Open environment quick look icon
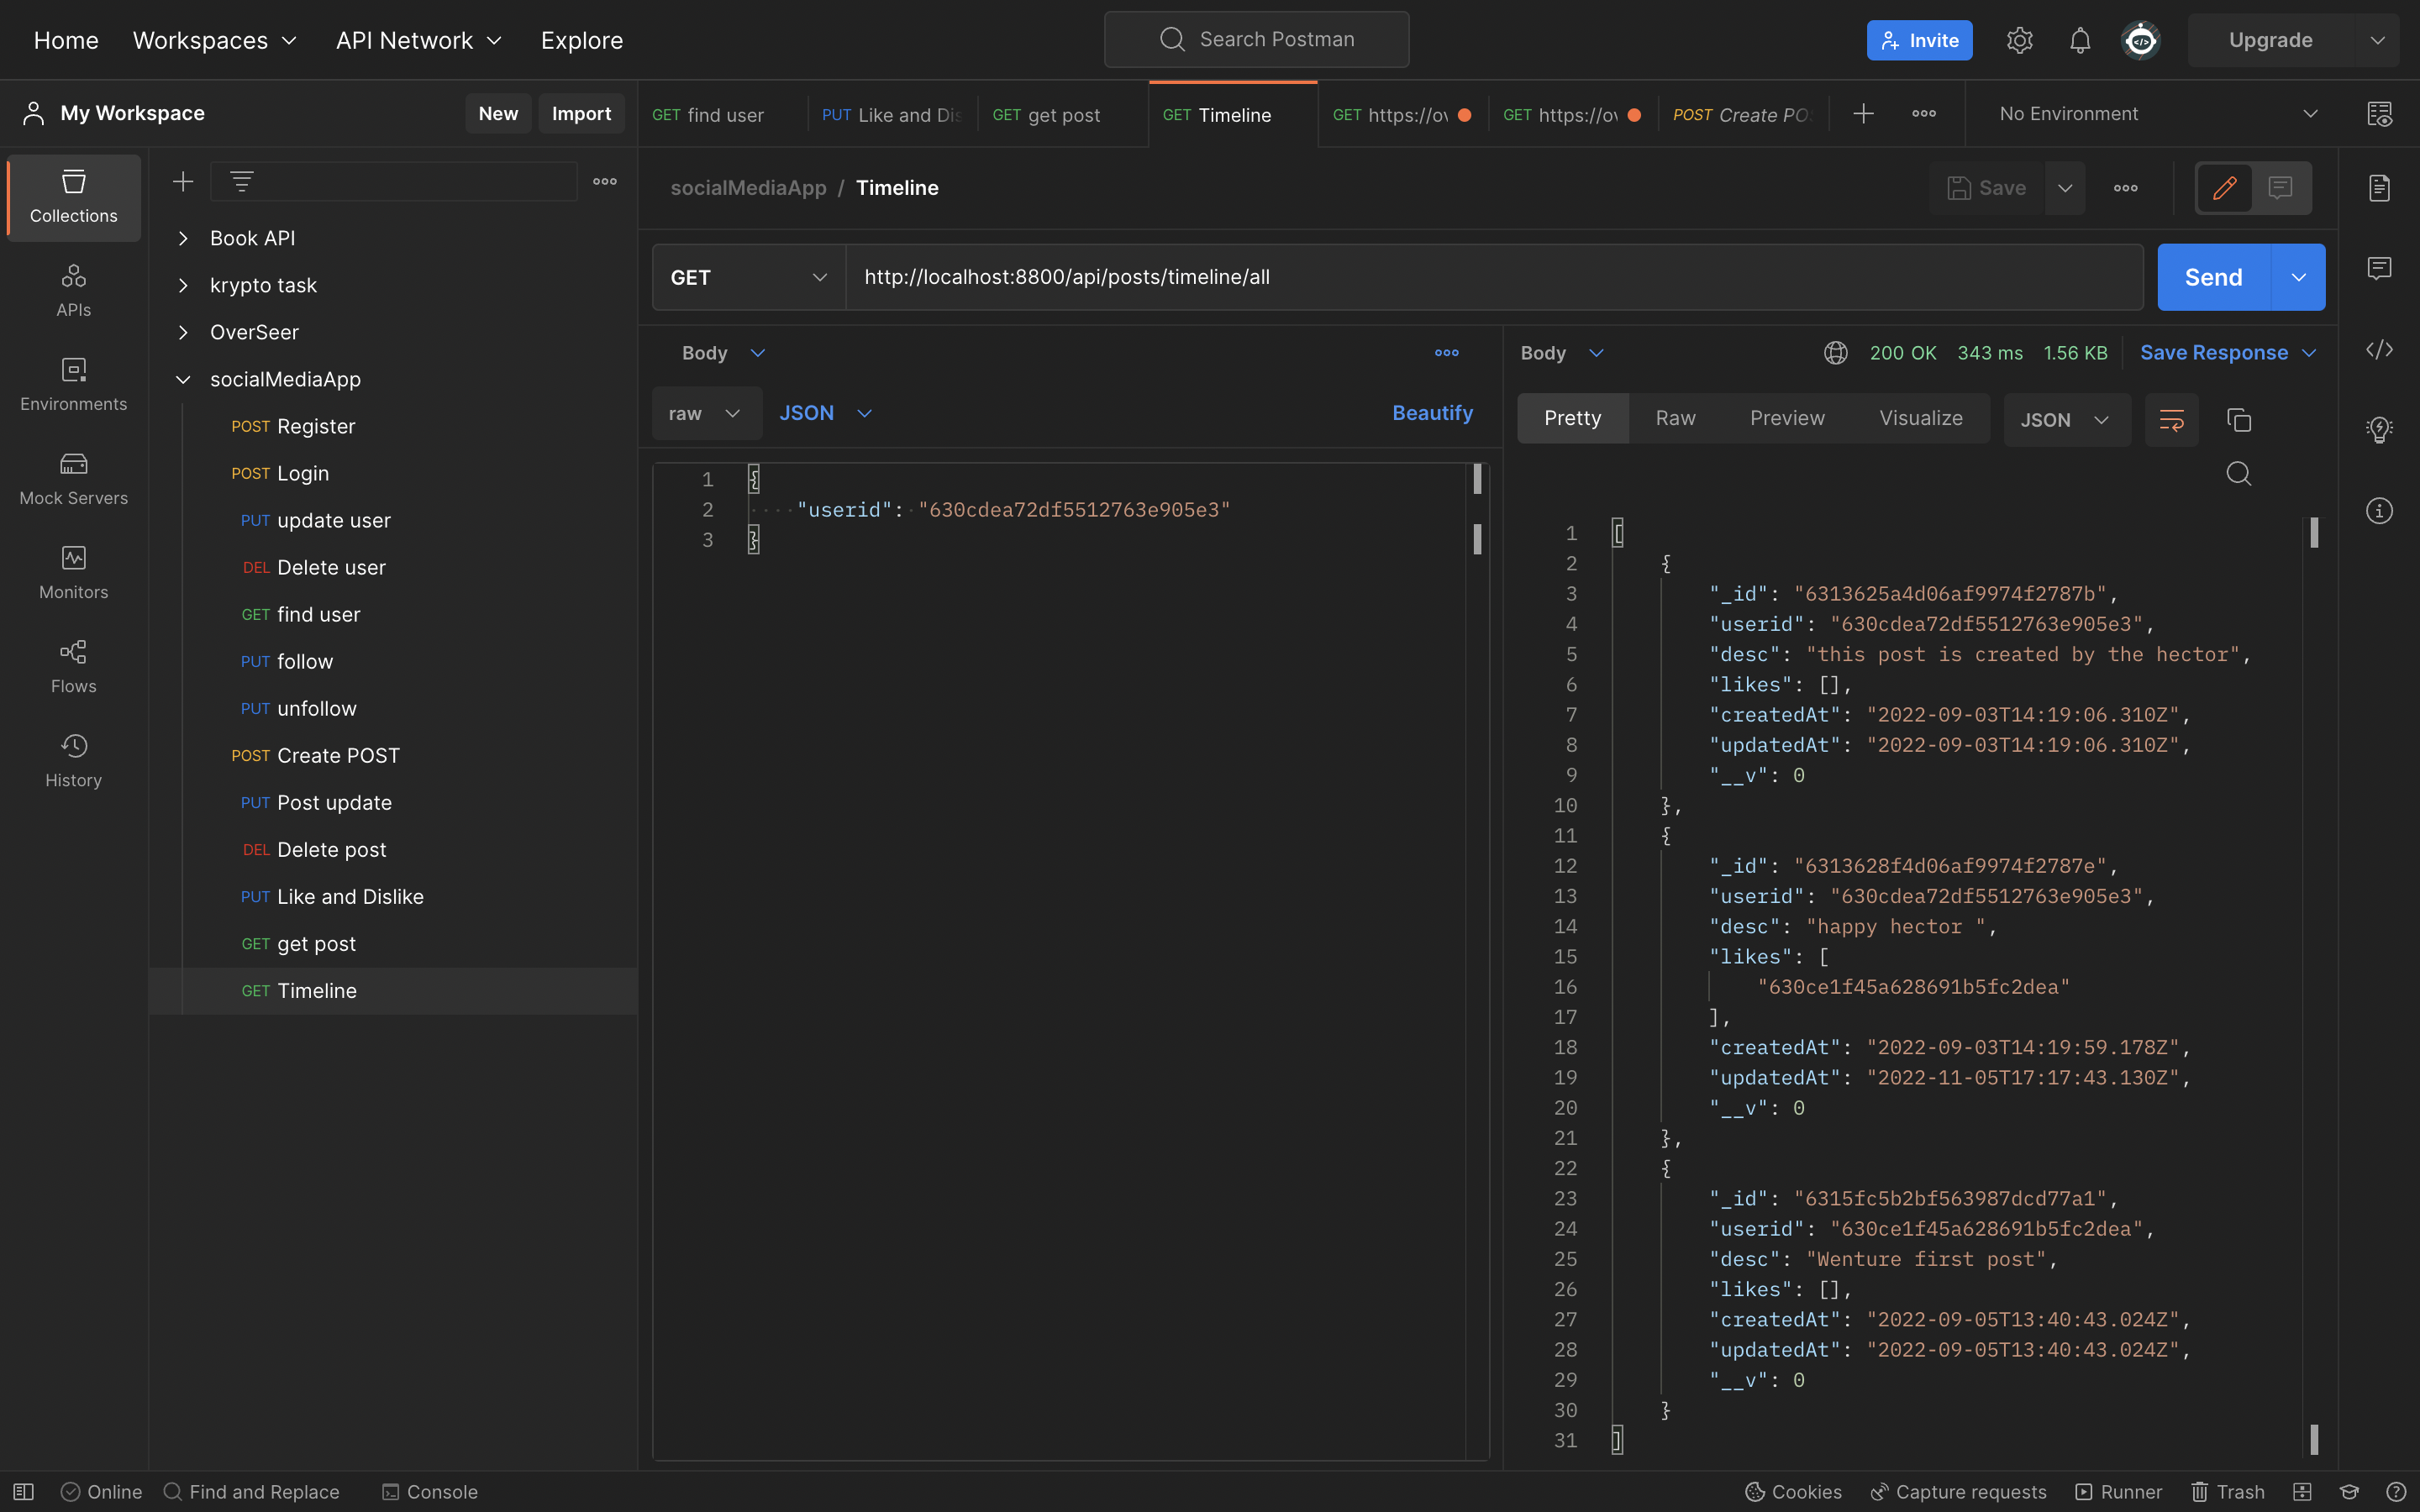The height and width of the screenshot is (1512, 2420). click(2380, 114)
